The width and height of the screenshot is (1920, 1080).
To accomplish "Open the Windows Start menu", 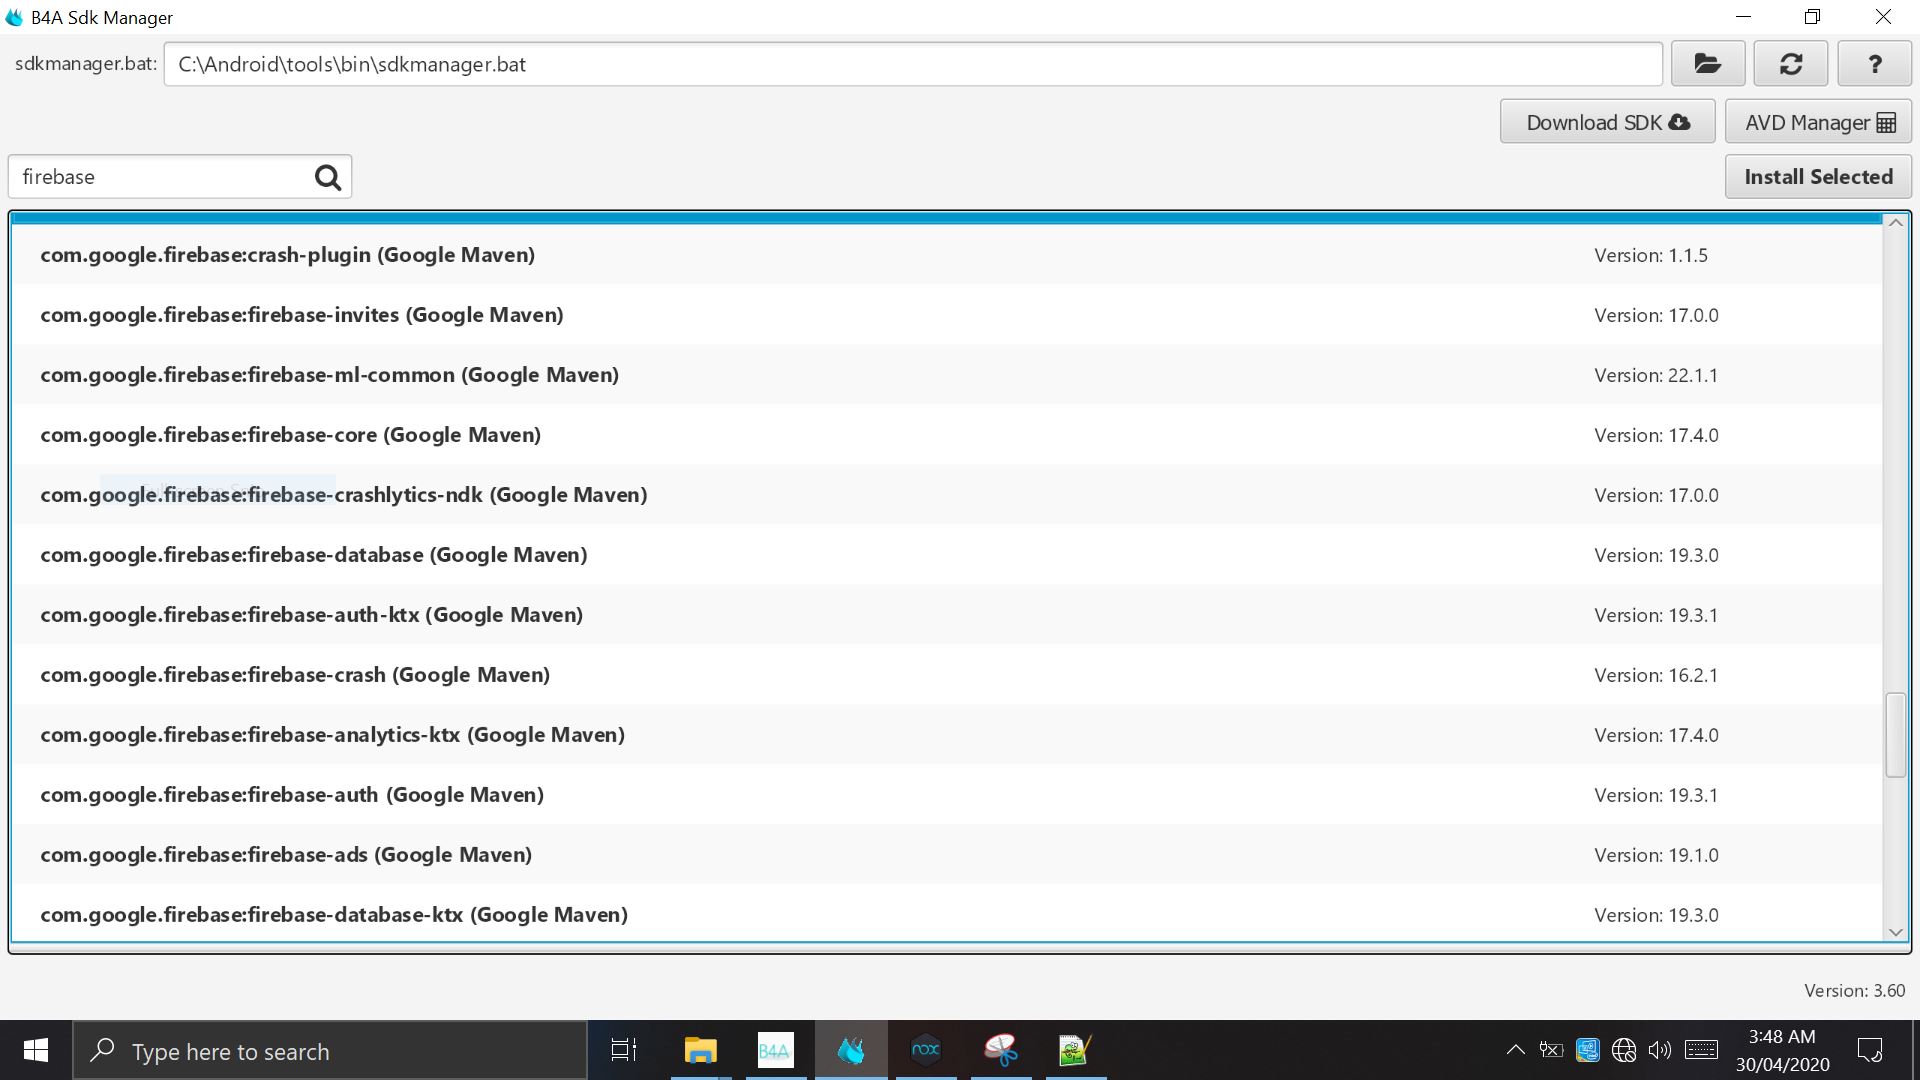I will pyautogui.click(x=36, y=1050).
